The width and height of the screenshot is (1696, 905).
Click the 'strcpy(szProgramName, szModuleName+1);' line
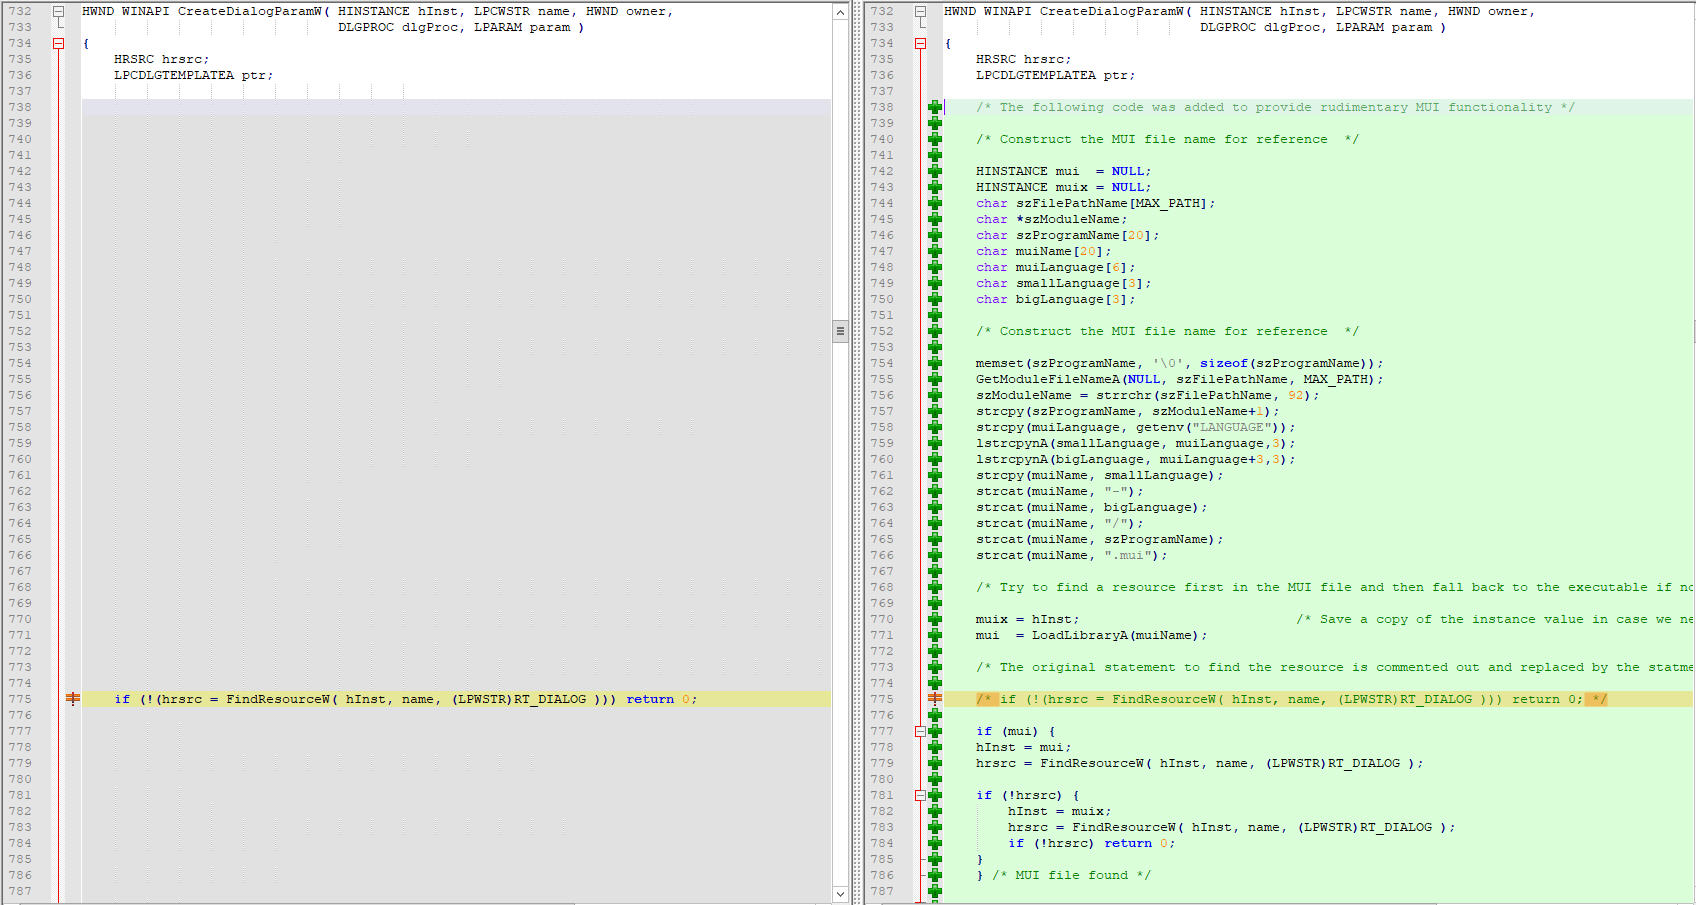pos(1127,411)
